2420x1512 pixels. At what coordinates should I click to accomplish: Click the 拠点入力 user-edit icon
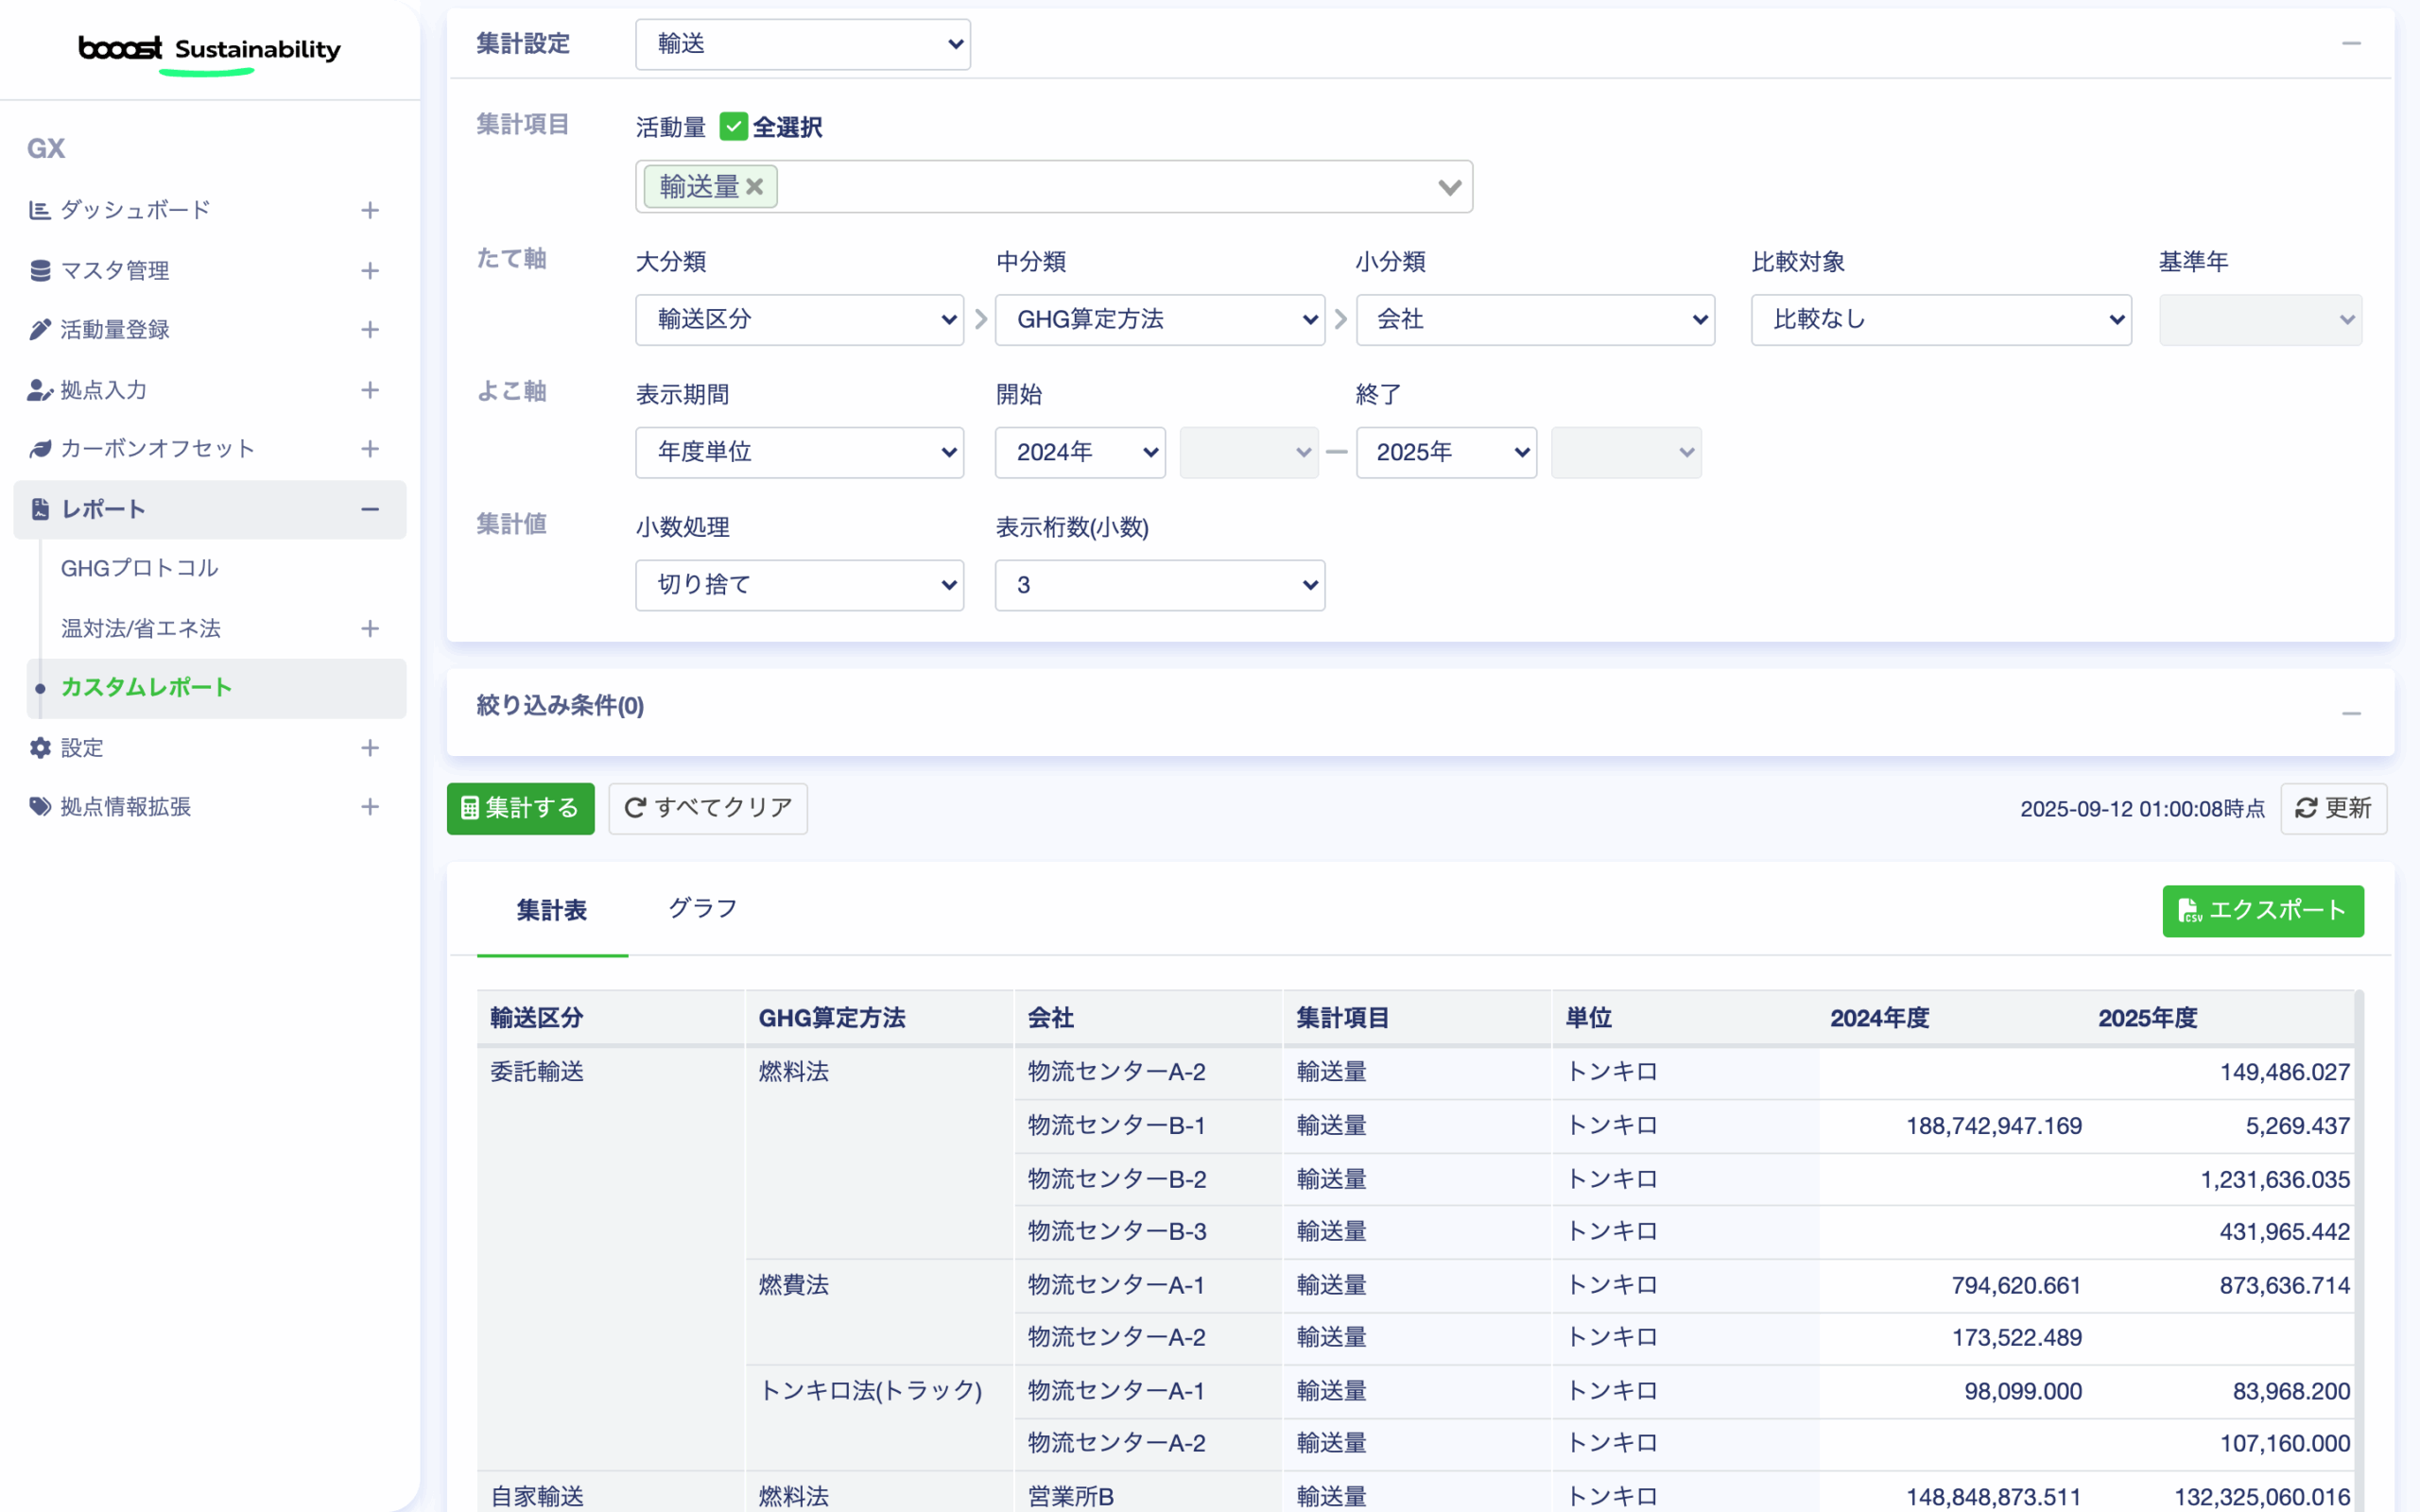pyautogui.click(x=39, y=390)
